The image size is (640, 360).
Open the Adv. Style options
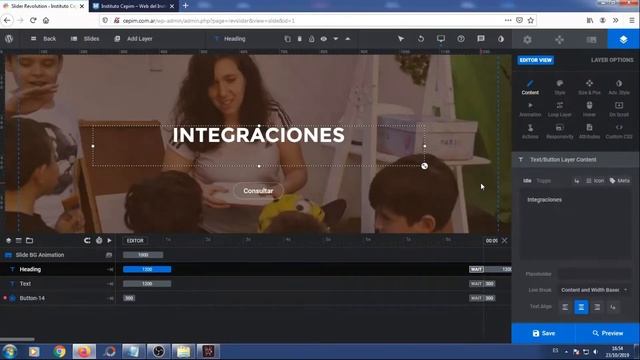619,87
